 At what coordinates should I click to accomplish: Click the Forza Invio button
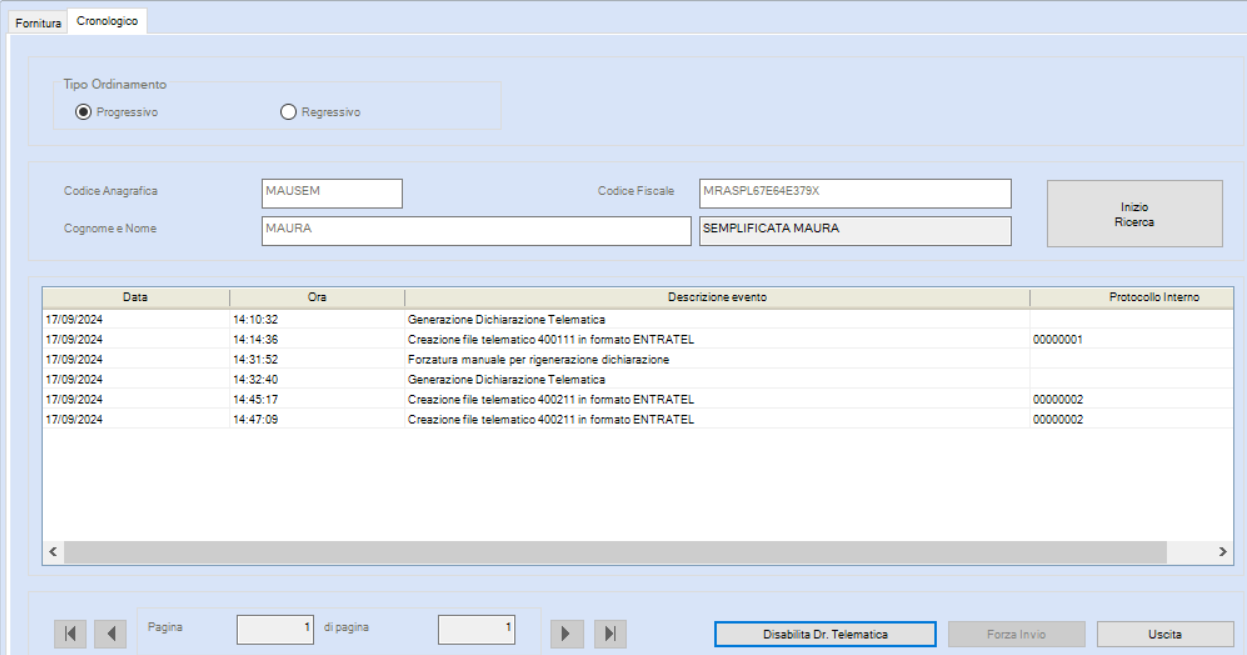[1016, 634]
